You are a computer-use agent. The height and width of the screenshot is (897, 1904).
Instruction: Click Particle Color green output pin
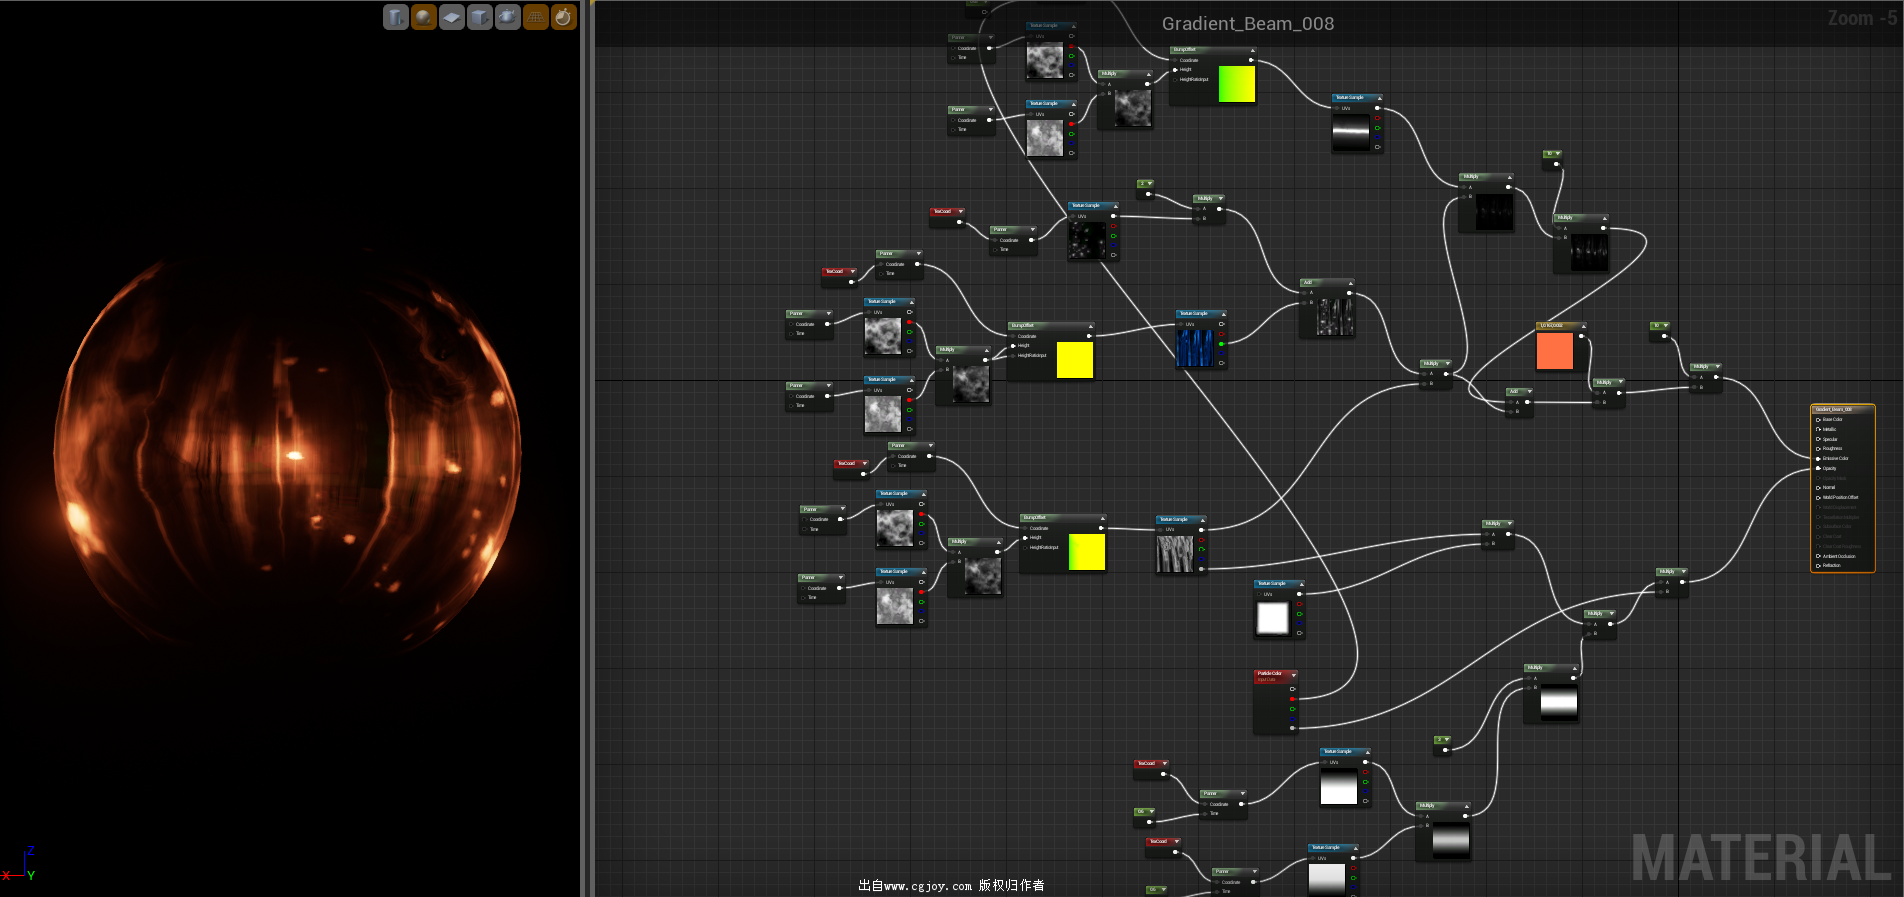coord(1292,709)
